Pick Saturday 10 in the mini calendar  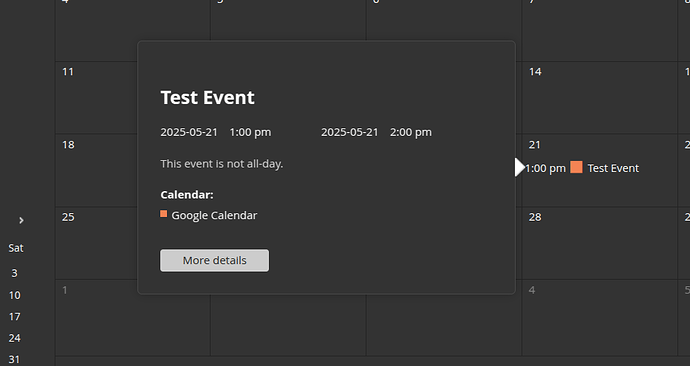(x=15, y=295)
